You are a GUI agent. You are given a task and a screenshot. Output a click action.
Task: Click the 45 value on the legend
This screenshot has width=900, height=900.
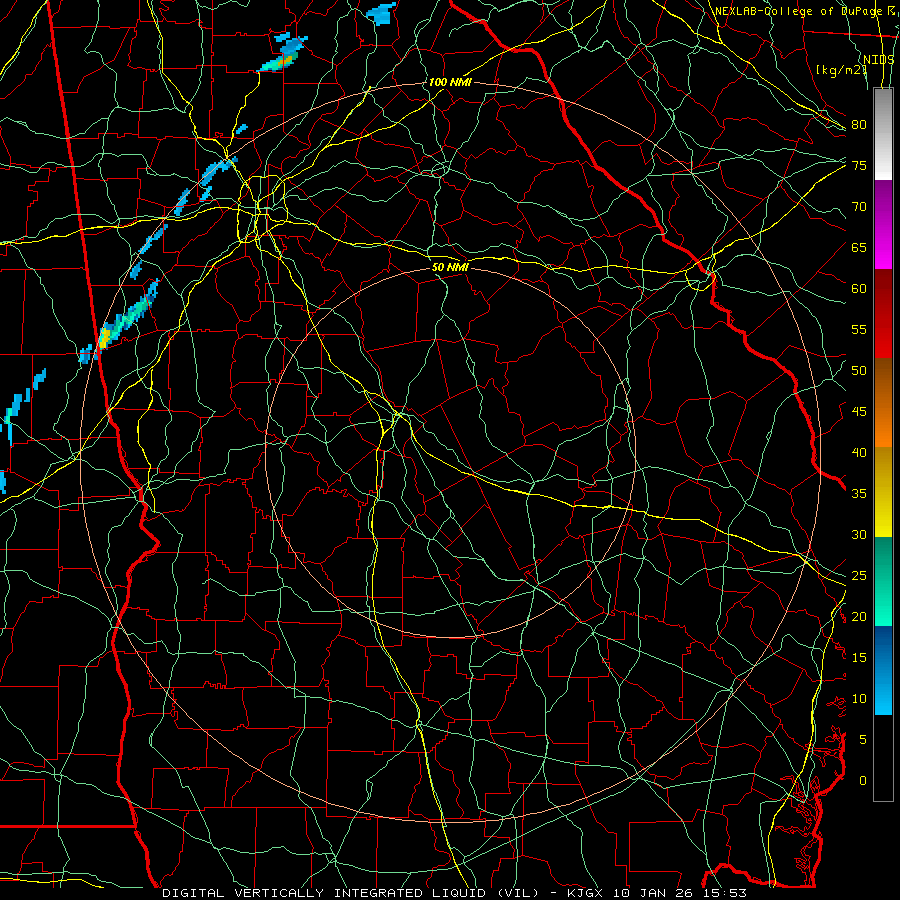(x=859, y=412)
